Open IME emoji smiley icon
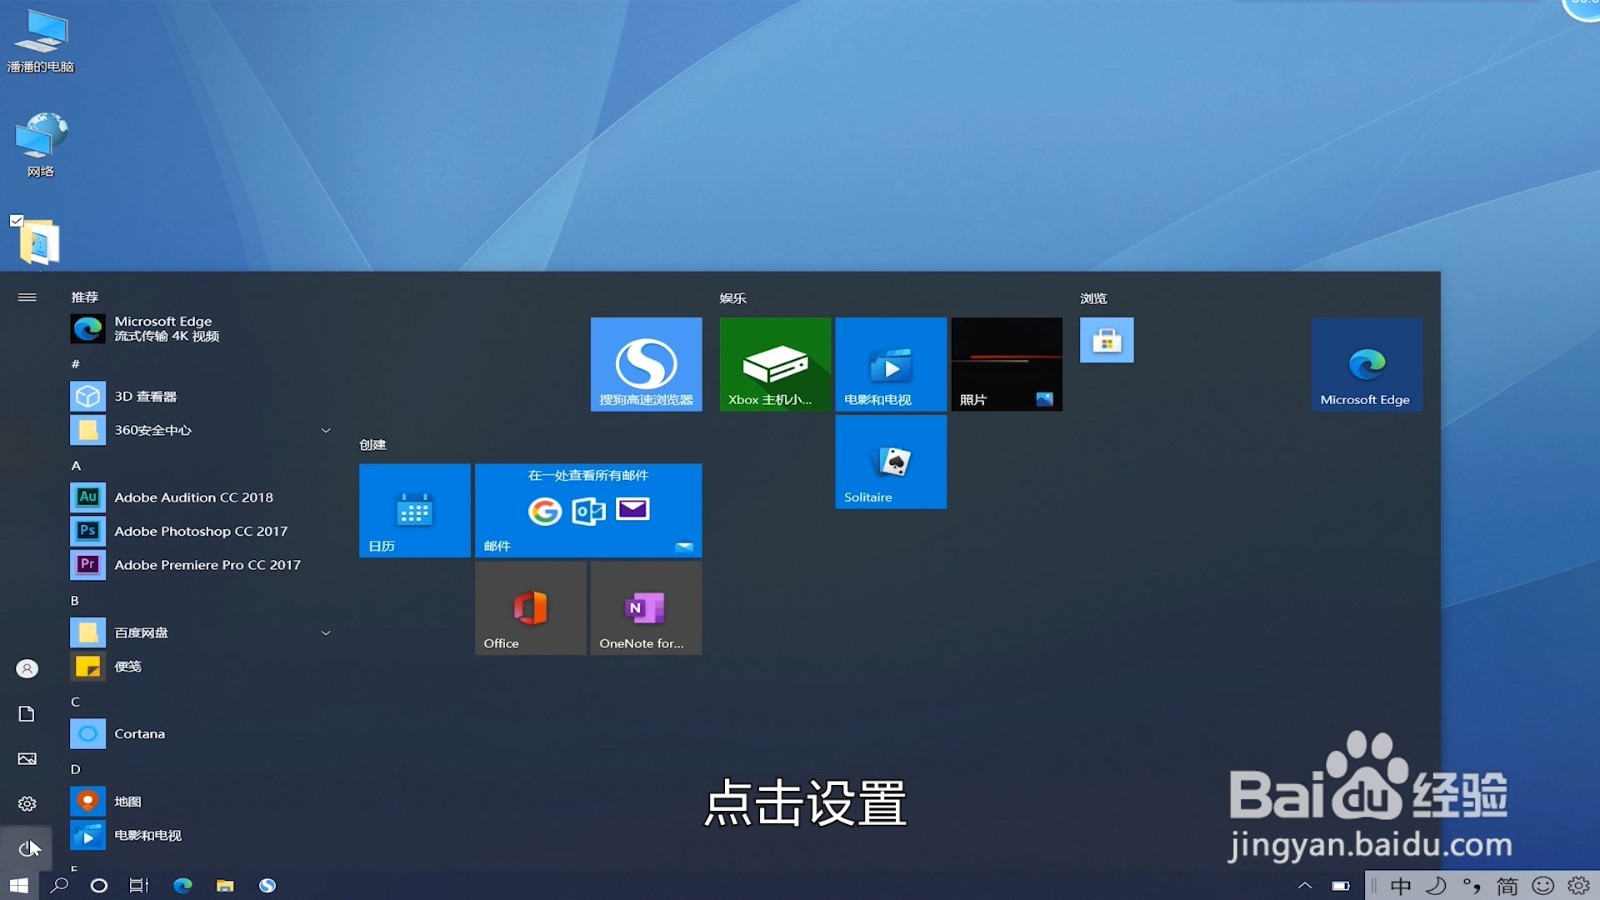1600x900 pixels. tap(1543, 886)
